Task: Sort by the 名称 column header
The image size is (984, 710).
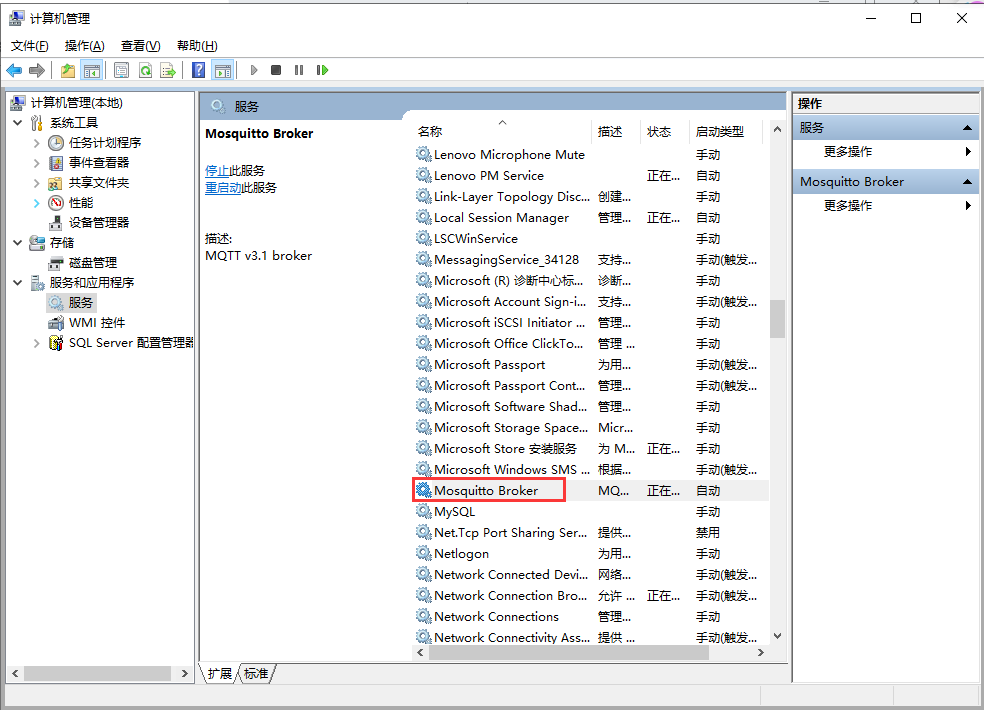Action: tap(502, 132)
